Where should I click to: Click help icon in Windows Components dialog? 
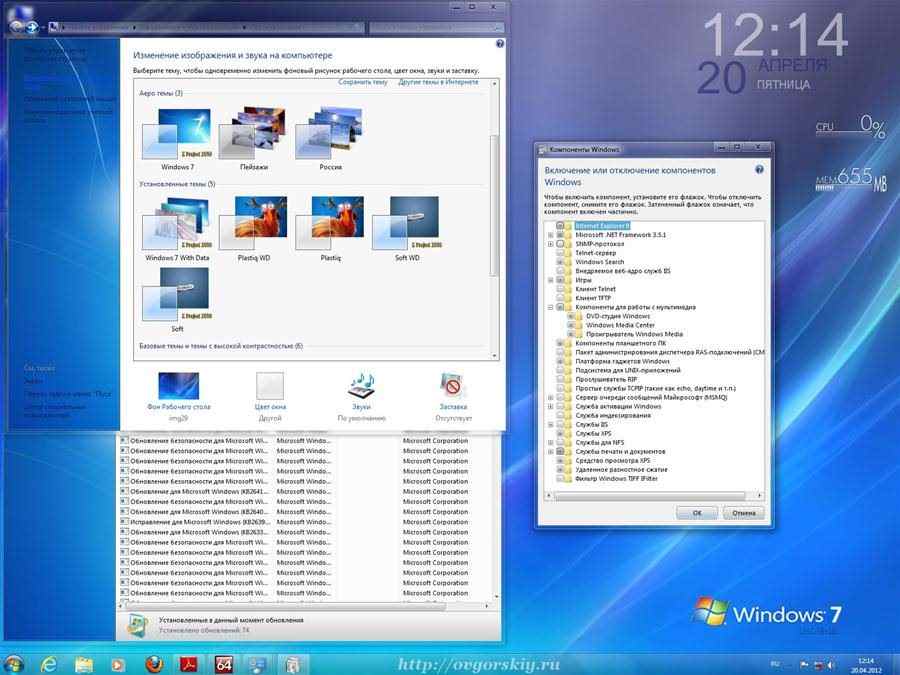point(759,171)
